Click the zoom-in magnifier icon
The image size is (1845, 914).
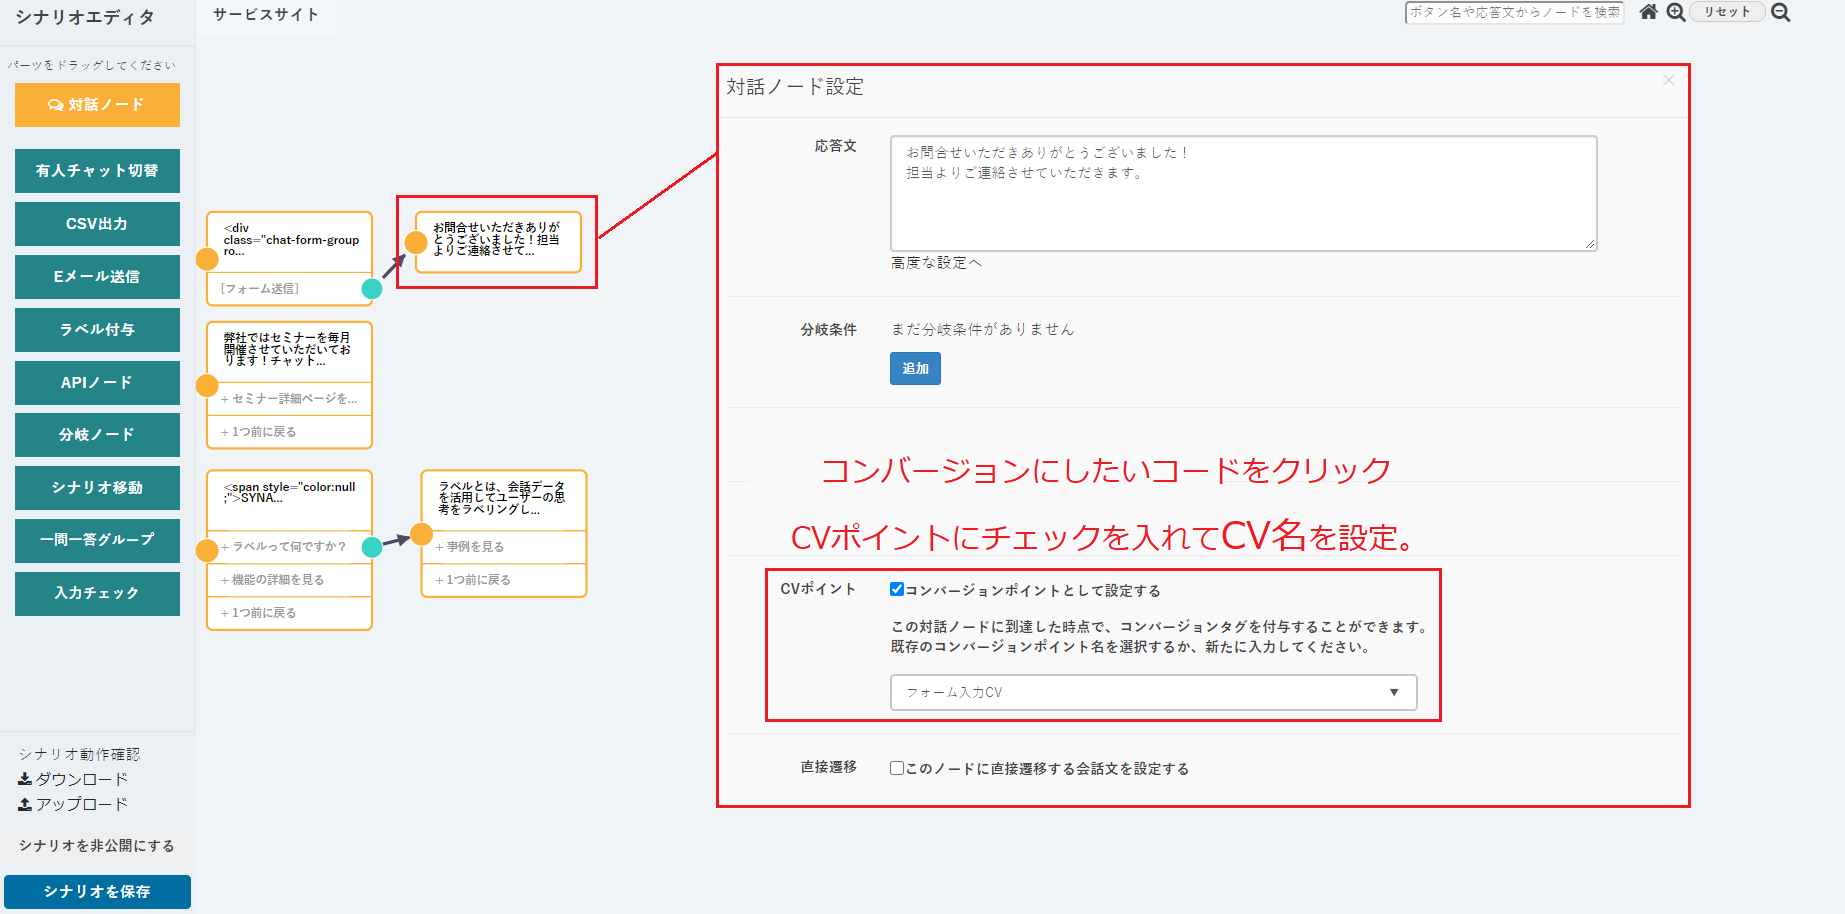[x=1676, y=12]
